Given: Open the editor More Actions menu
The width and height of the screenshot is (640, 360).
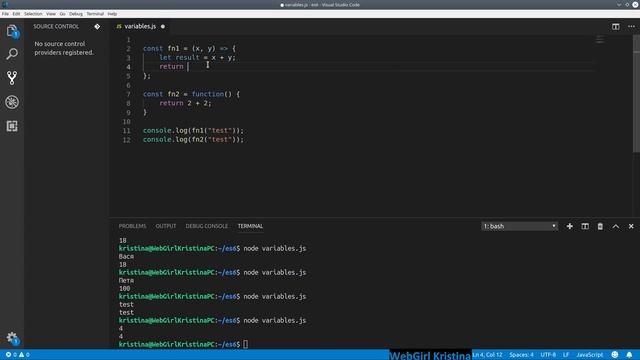Looking at the screenshot, I should pos(631,27).
